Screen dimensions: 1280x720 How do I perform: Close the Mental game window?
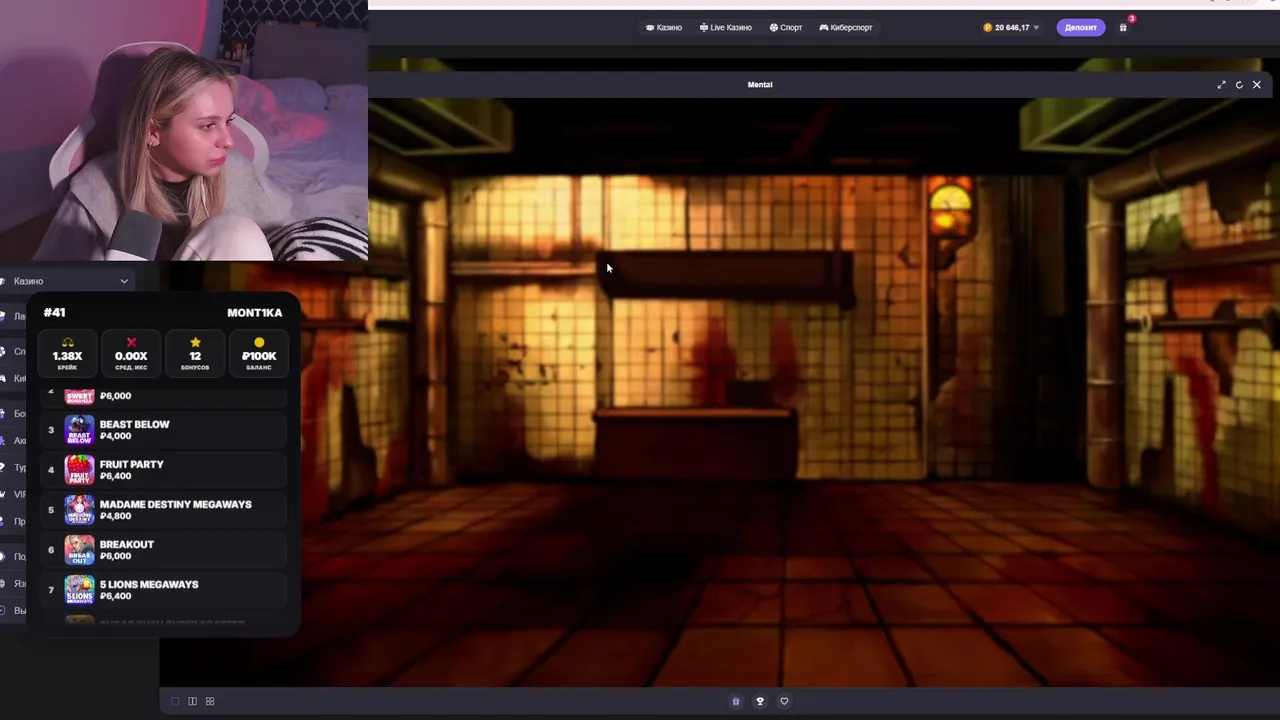[1257, 85]
